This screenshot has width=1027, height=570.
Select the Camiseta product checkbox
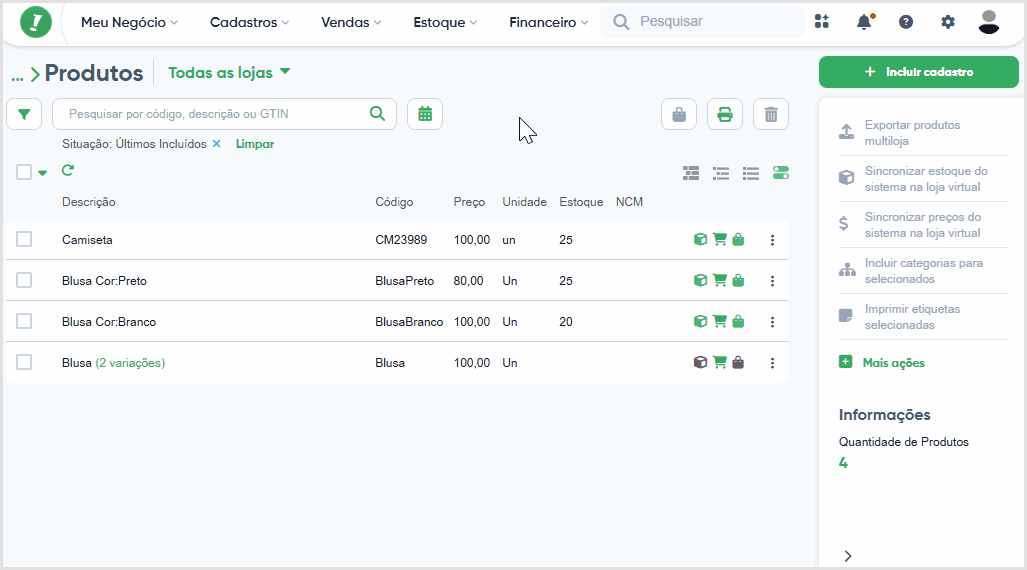point(24,239)
